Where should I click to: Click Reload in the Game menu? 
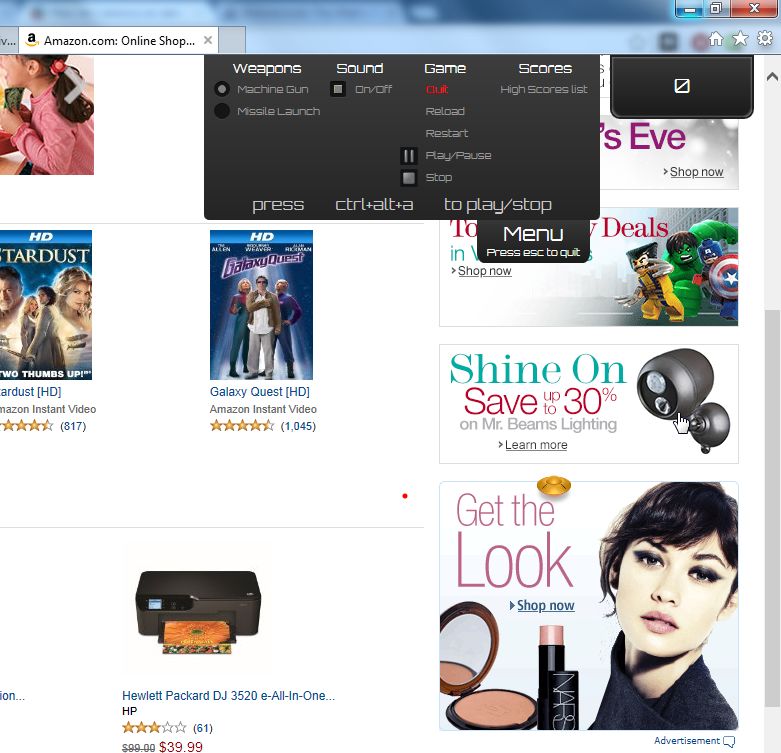point(445,111)
